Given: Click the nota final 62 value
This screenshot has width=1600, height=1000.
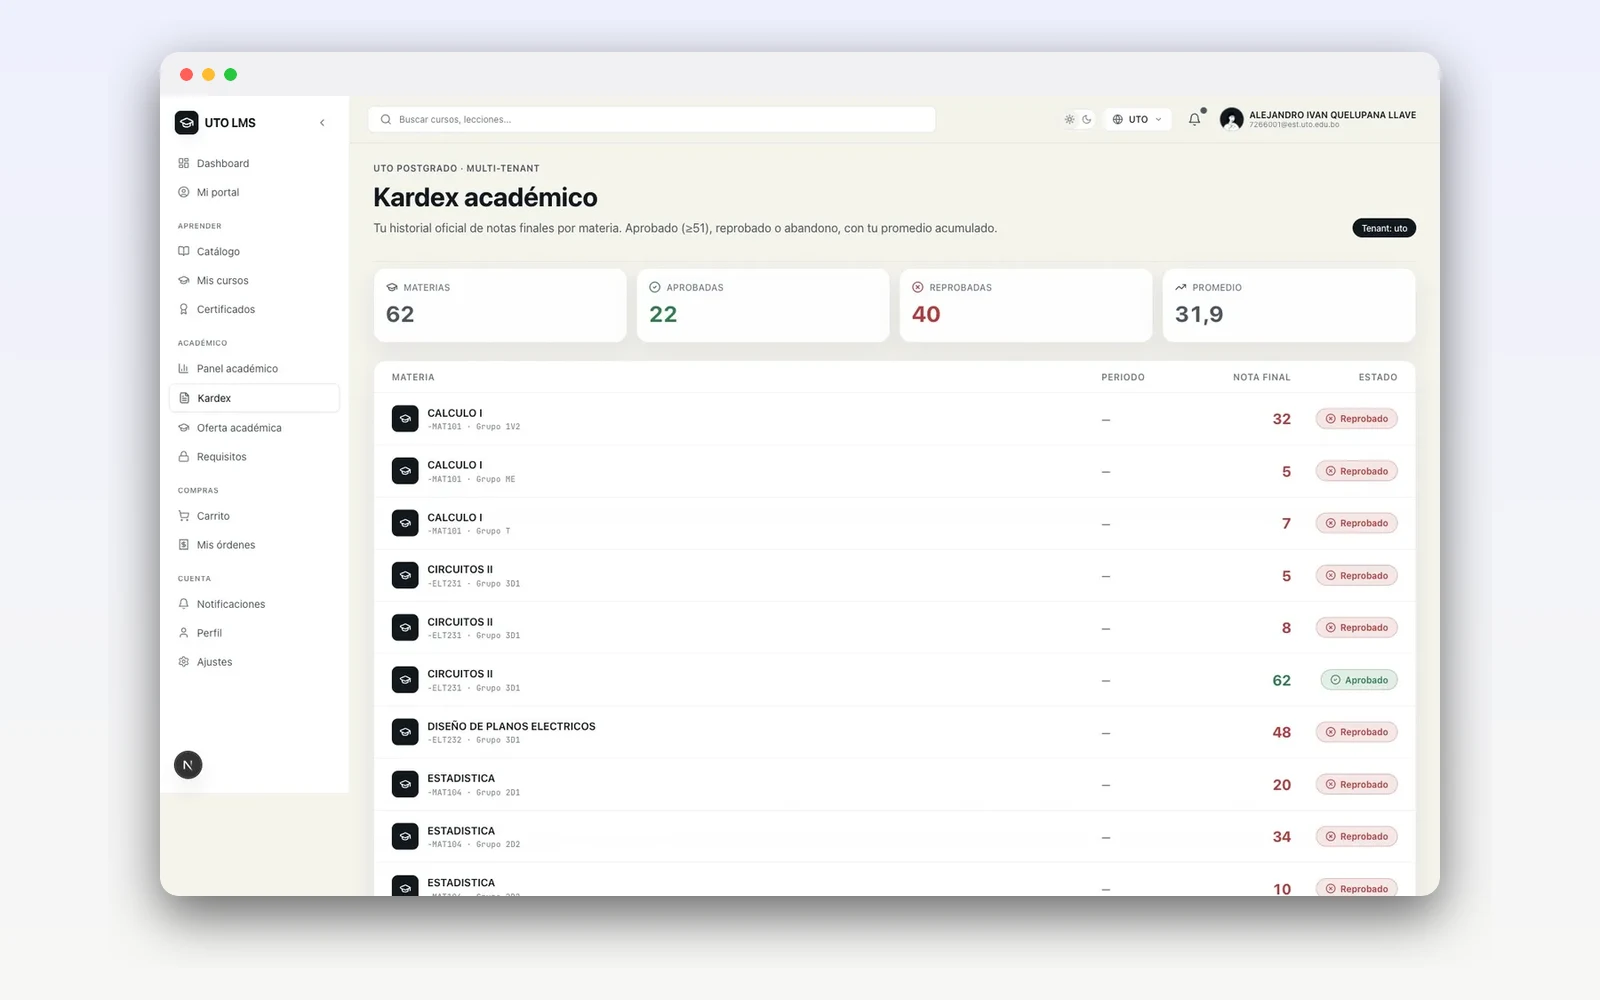Looking at the screenshot, I should click(1281, 680).
